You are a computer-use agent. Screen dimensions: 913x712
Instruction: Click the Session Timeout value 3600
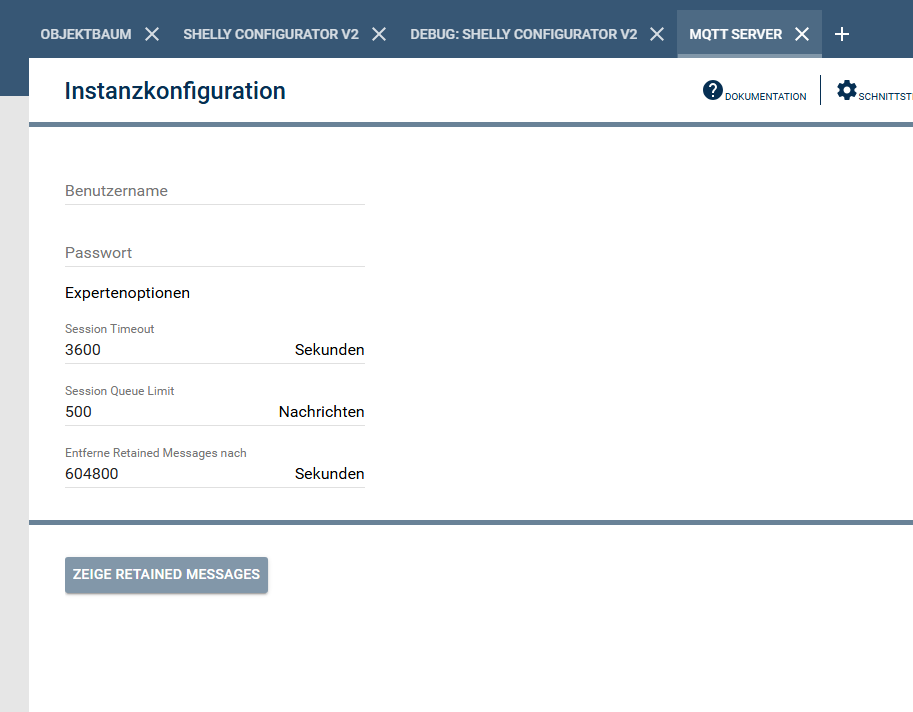pyautogui.click(x=83, y=350)
